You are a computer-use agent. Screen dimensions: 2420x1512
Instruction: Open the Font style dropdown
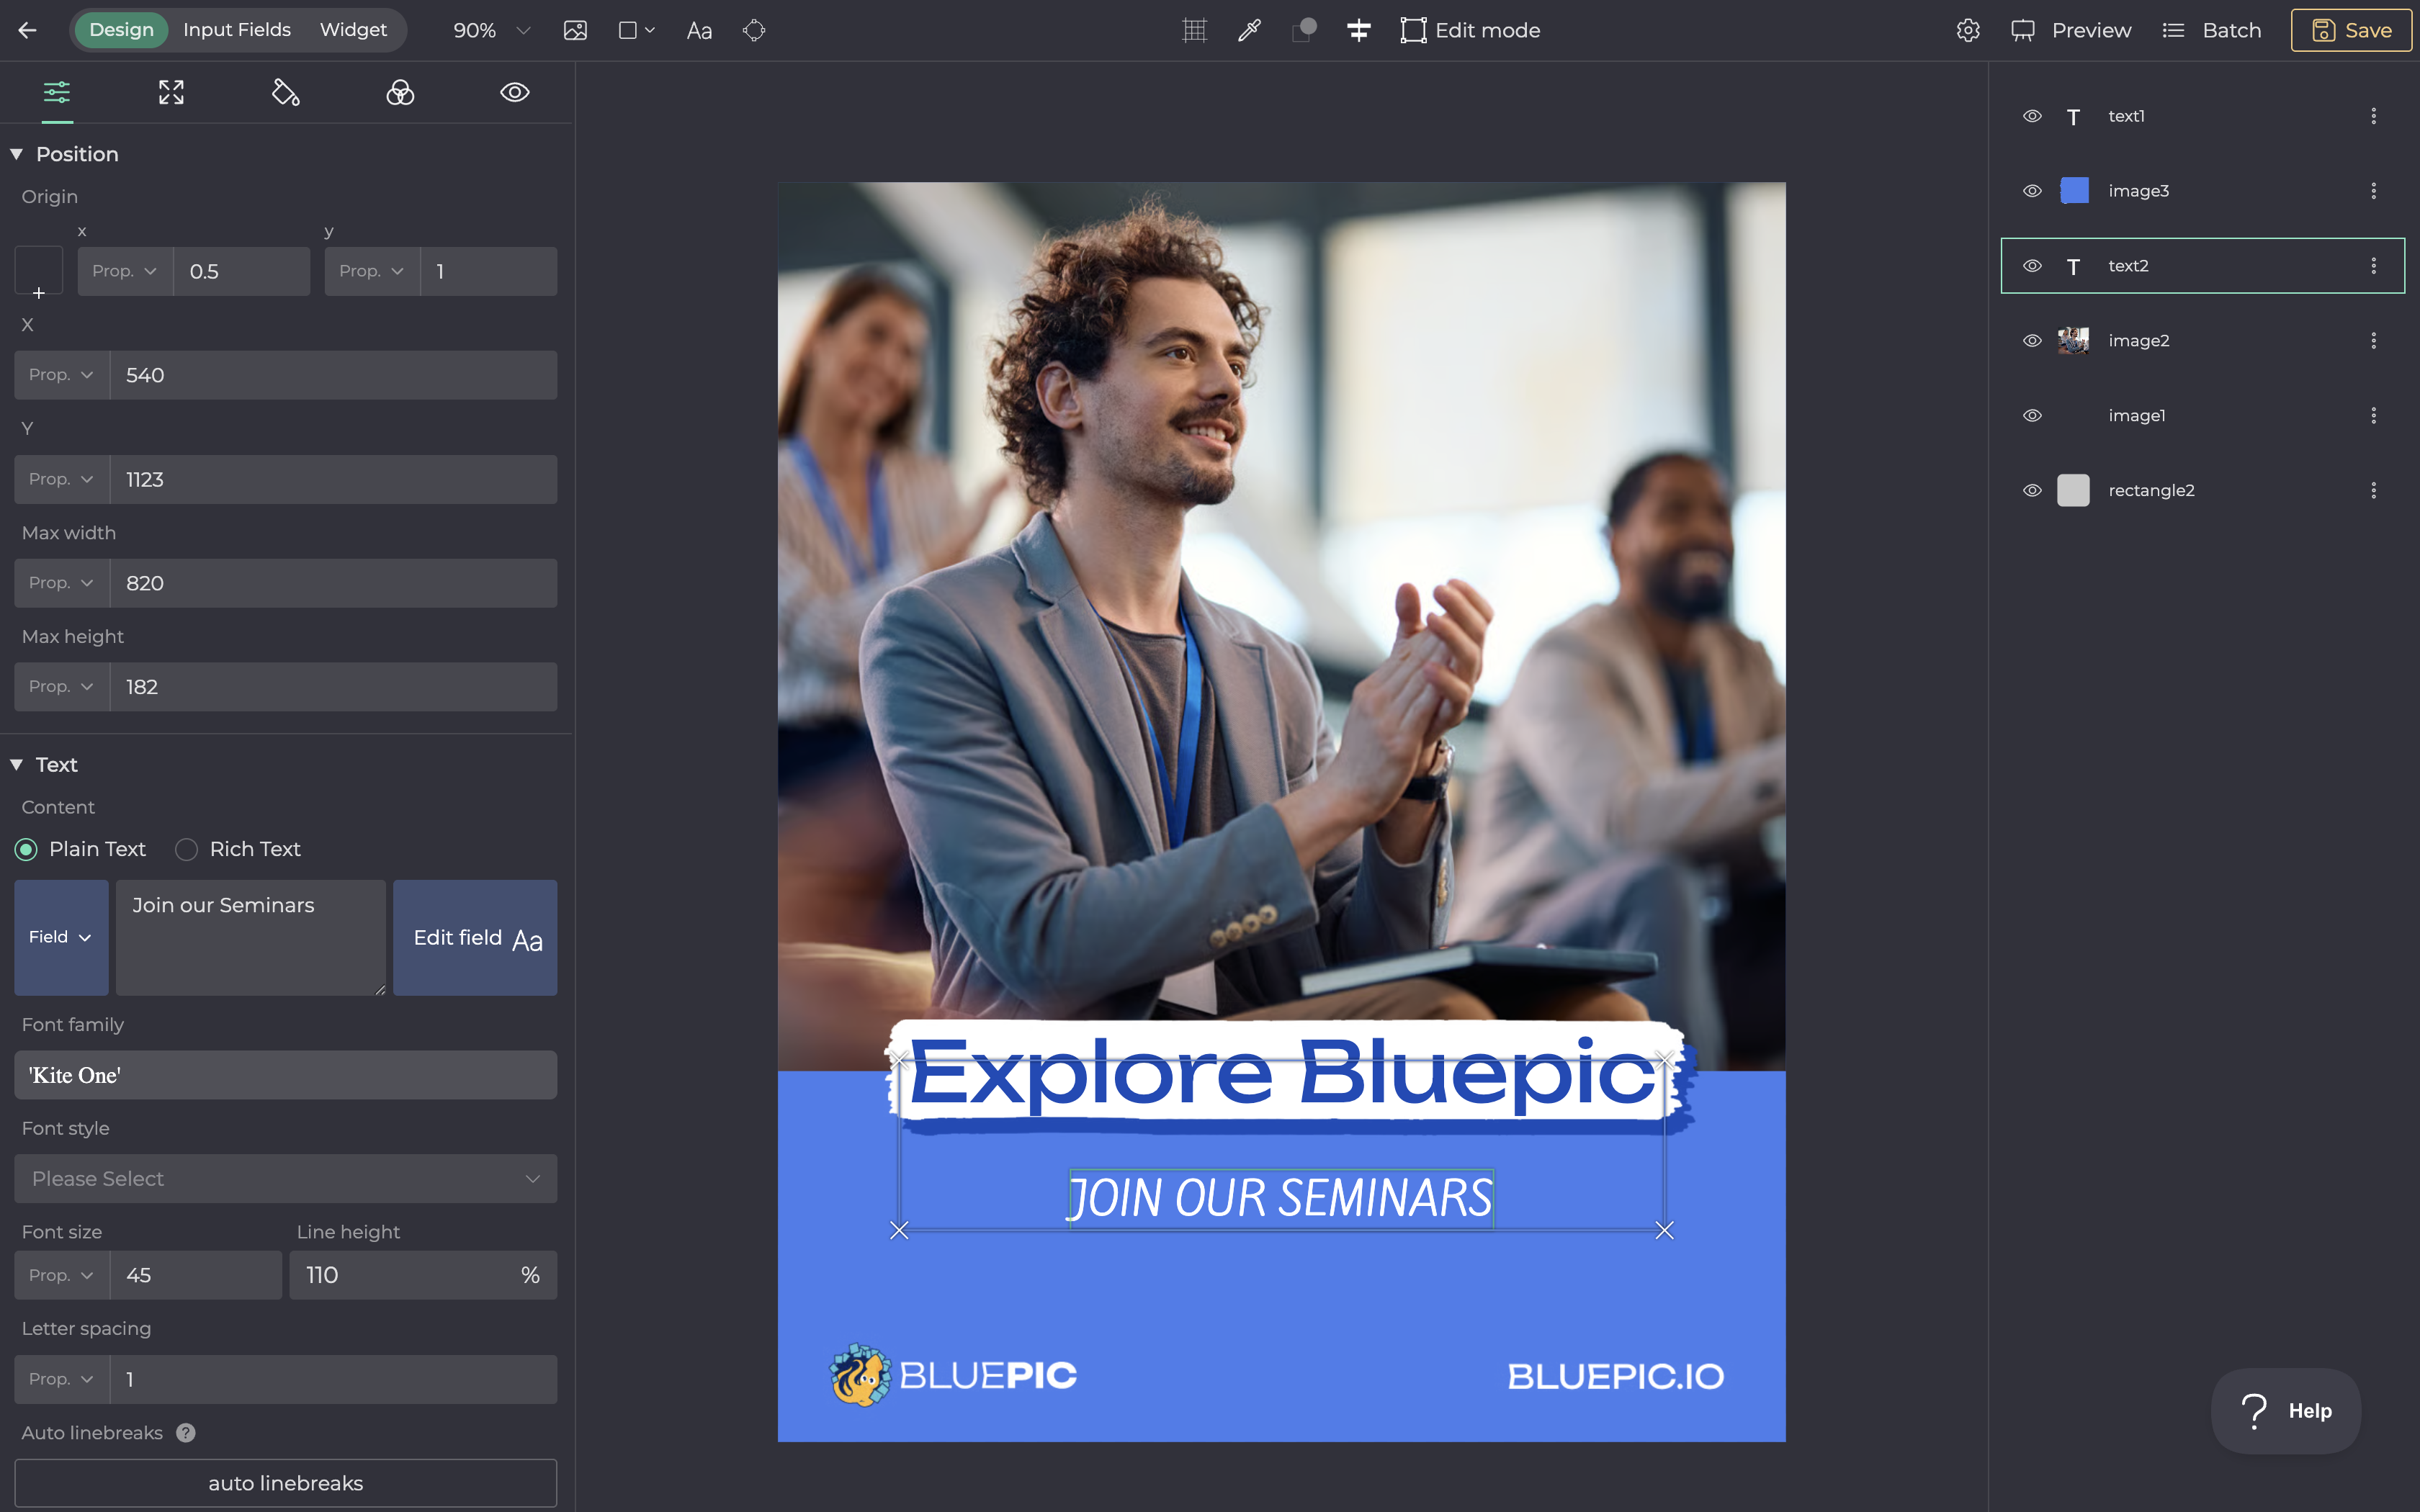coord(285,1179)
